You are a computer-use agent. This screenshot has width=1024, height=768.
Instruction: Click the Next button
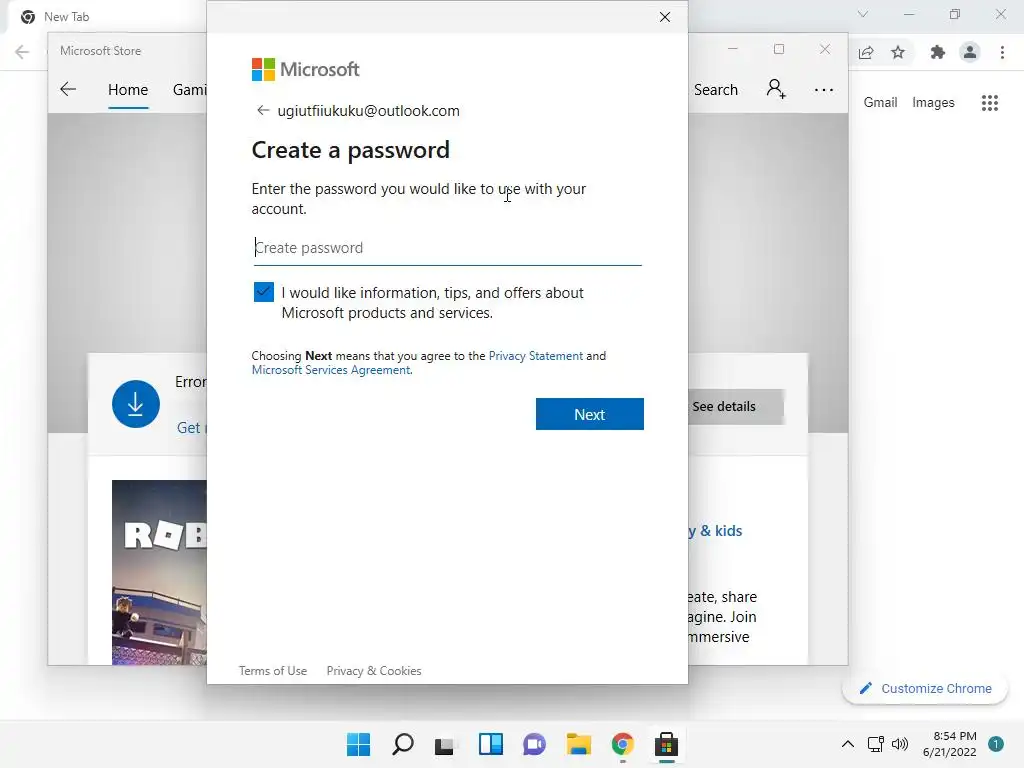click(x=589, y=414)
